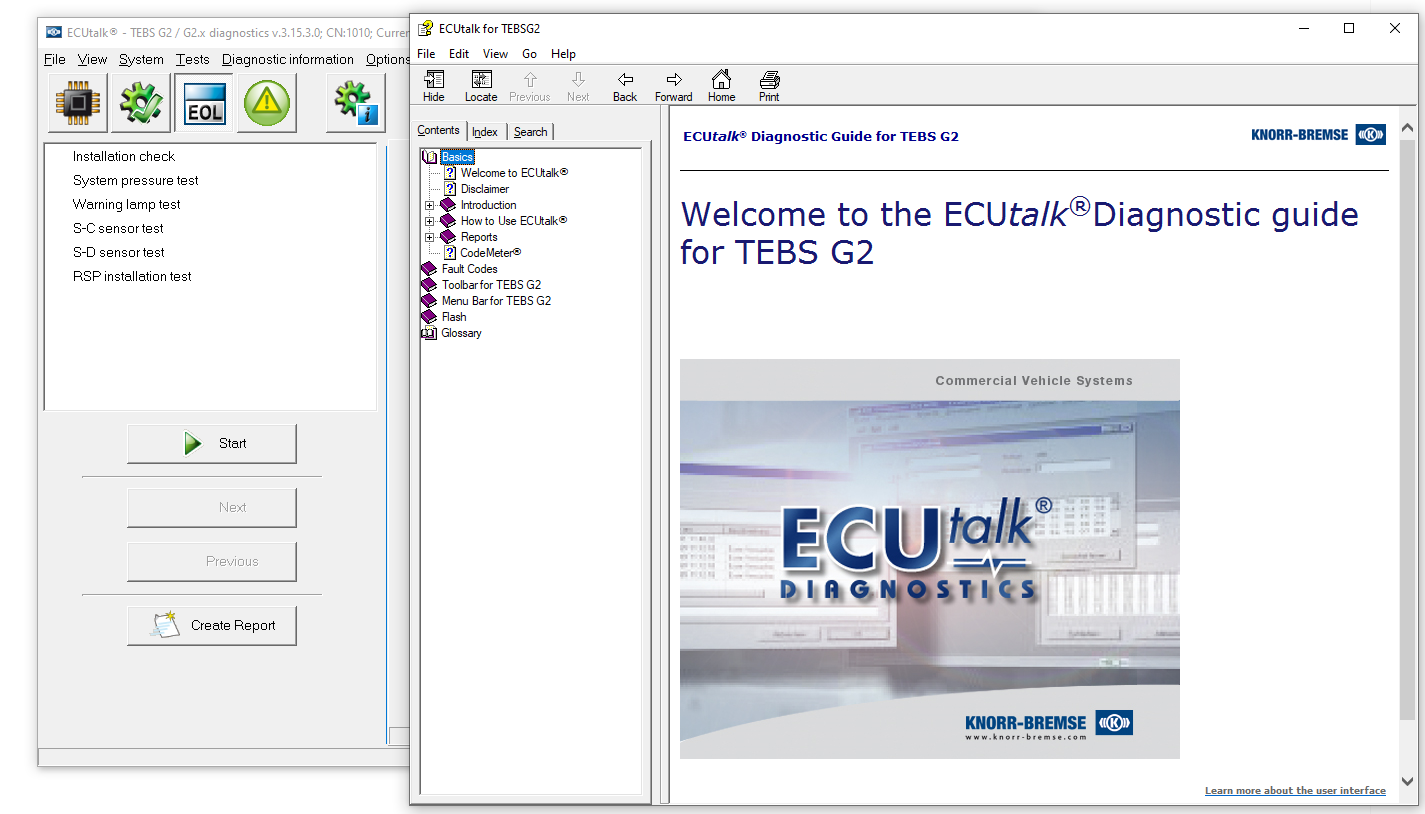Viewport: 1425px width, 814px height.
Task: Click the ECUtalk Diagnostics splash image
Action: click(930, 559)
